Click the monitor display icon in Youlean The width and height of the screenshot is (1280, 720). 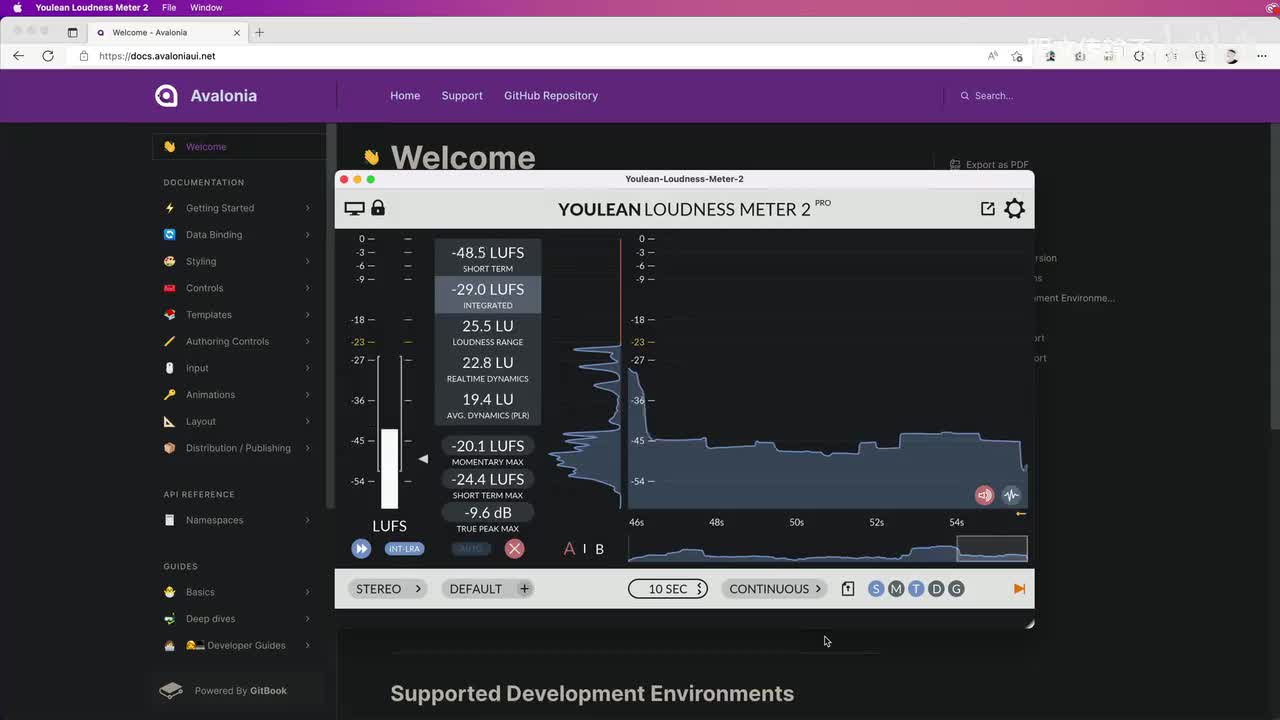click(x=354, y=208)
